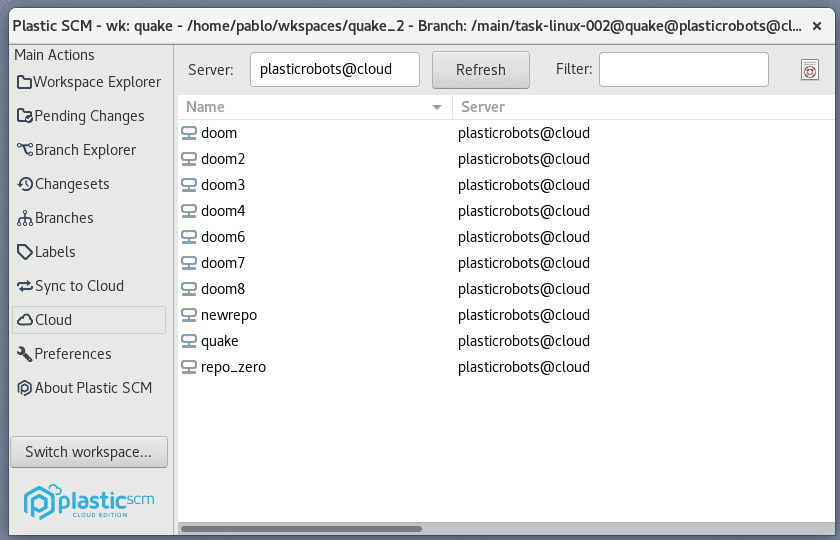This screenshot has width=840, height=540.
Task: Click the repository icon next to doom4
Action: point(189,211)
